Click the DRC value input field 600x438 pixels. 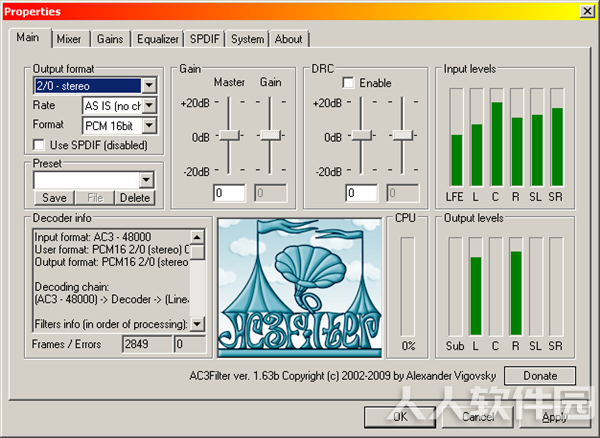362,193
